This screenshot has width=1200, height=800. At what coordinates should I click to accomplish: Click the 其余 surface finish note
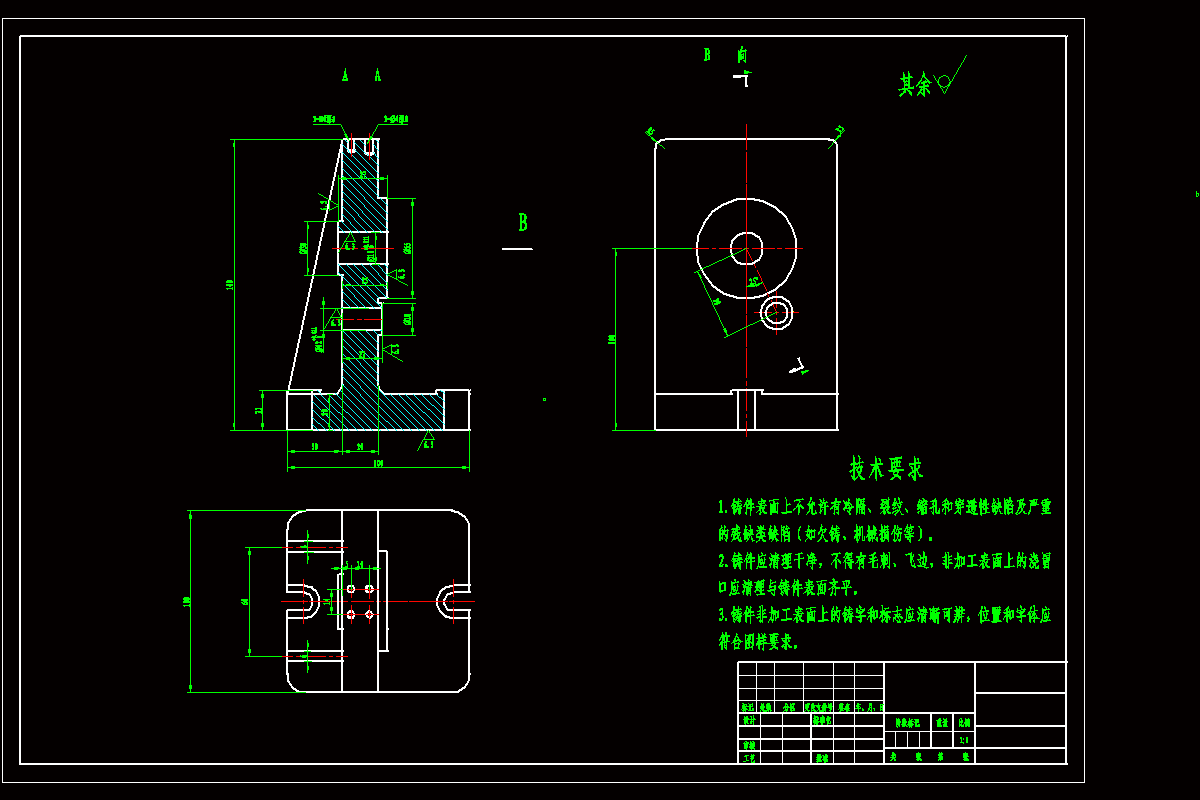click(x=915, y=85)
